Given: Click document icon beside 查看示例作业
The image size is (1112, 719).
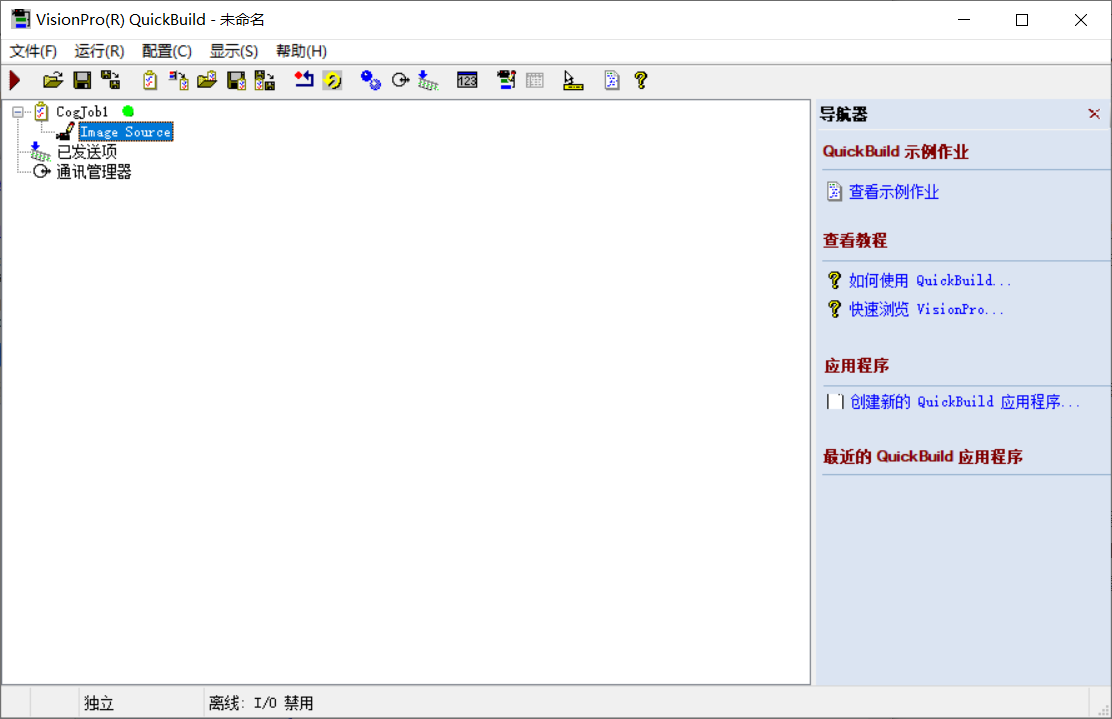Looking at the screenshot, I should point(835,191).
